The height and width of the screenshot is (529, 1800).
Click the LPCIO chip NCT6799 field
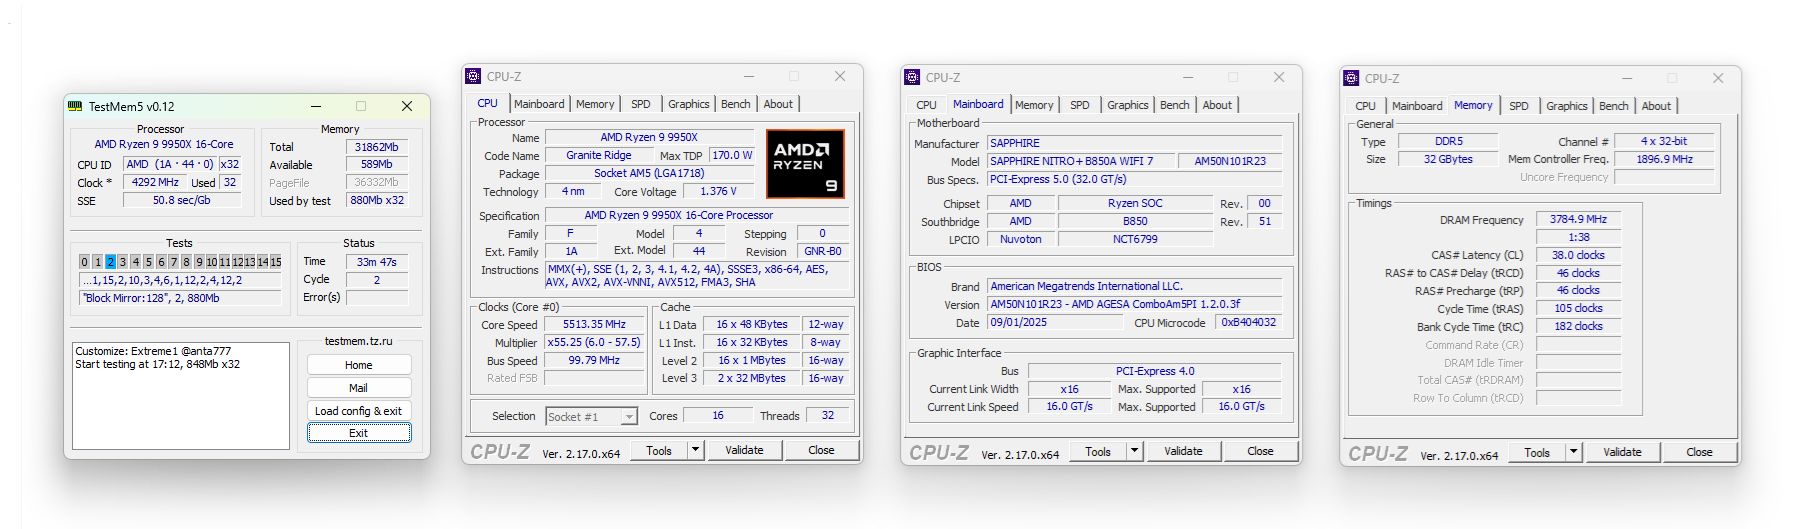(1135, 239)
